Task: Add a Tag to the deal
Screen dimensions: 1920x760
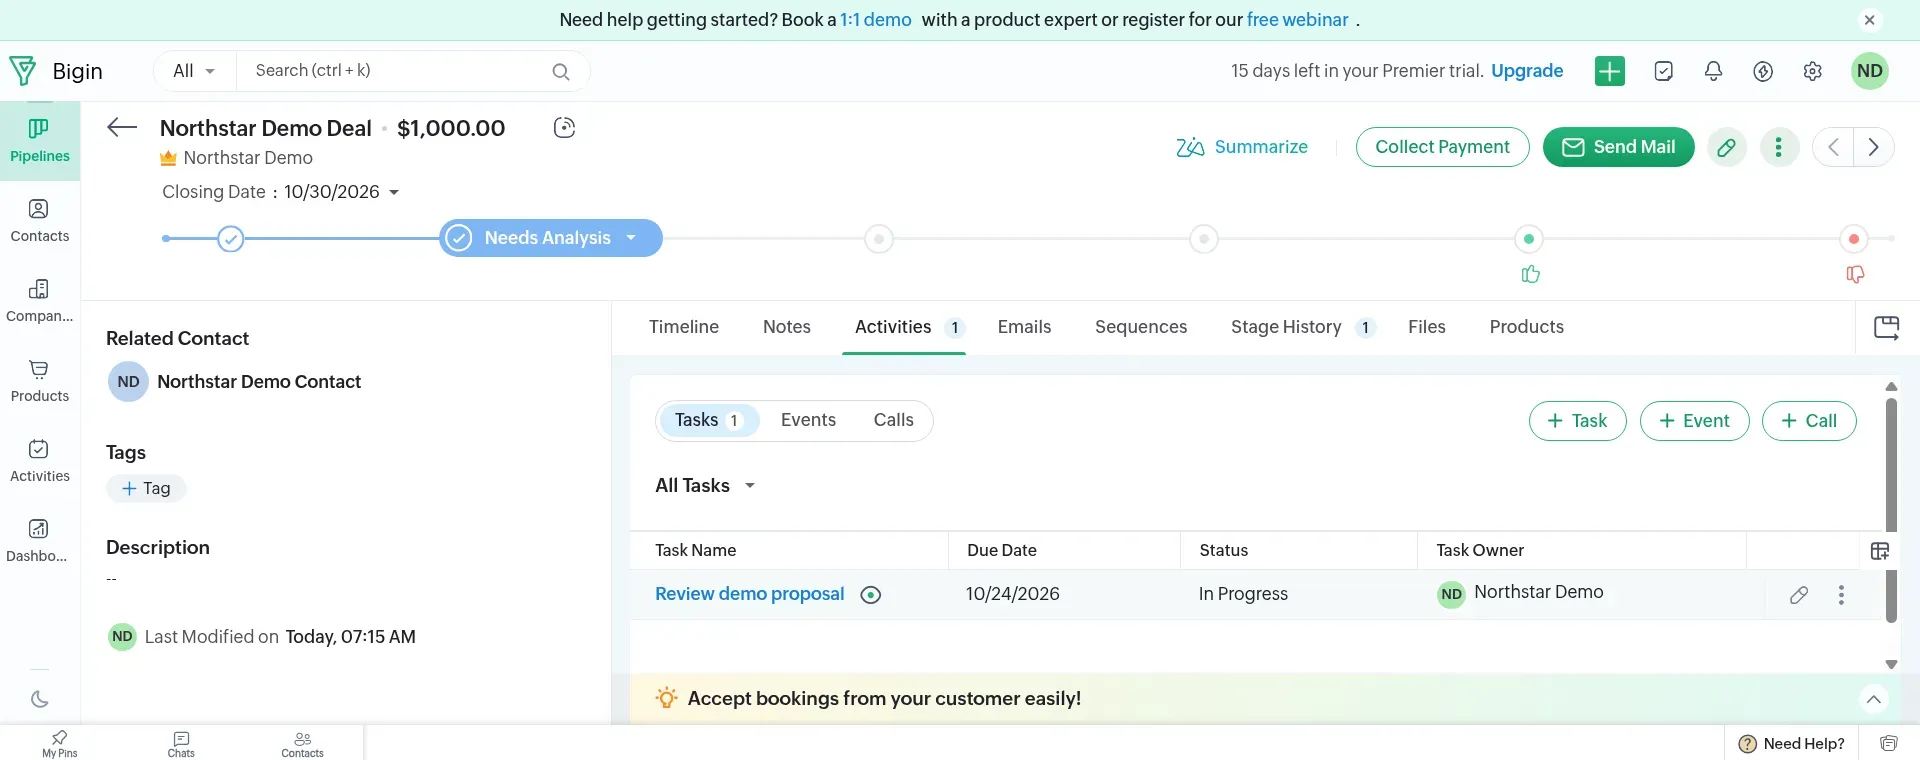Action: (x=146, y=488)
